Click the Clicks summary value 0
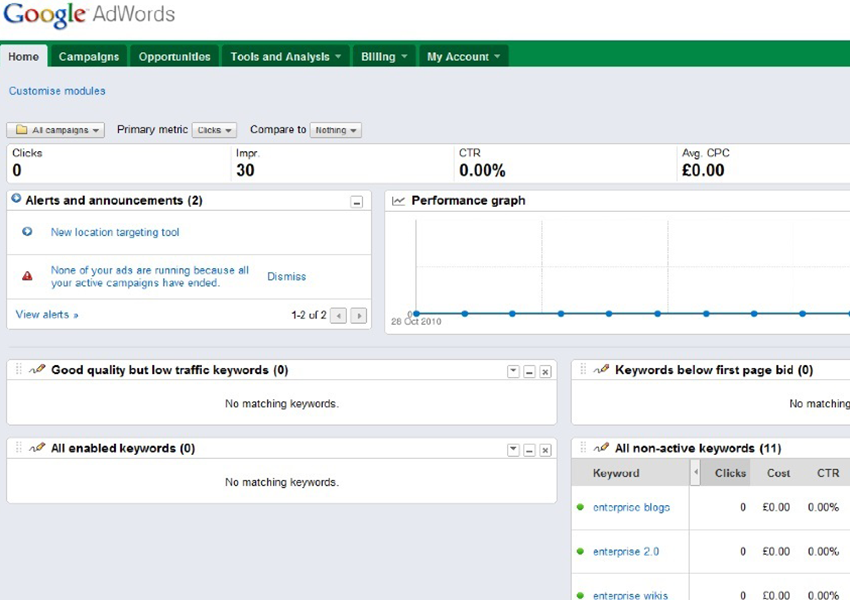The image size is (851, 600). [17, 170]
